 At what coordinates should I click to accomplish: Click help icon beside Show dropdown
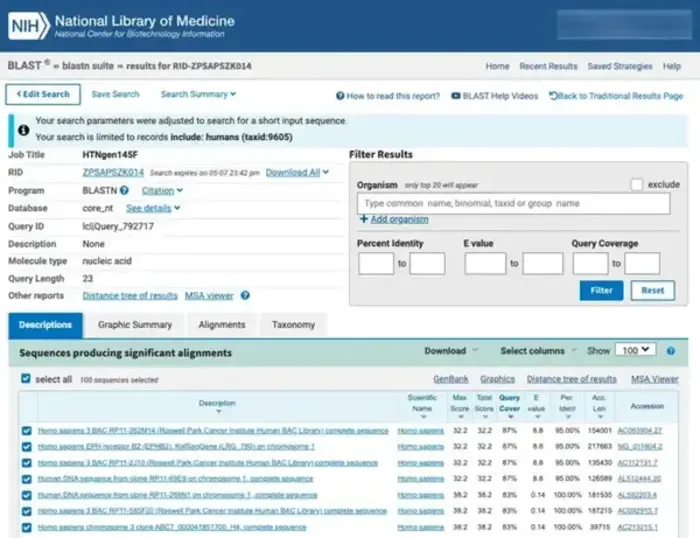pyautogui.click(x=671, y=351)
